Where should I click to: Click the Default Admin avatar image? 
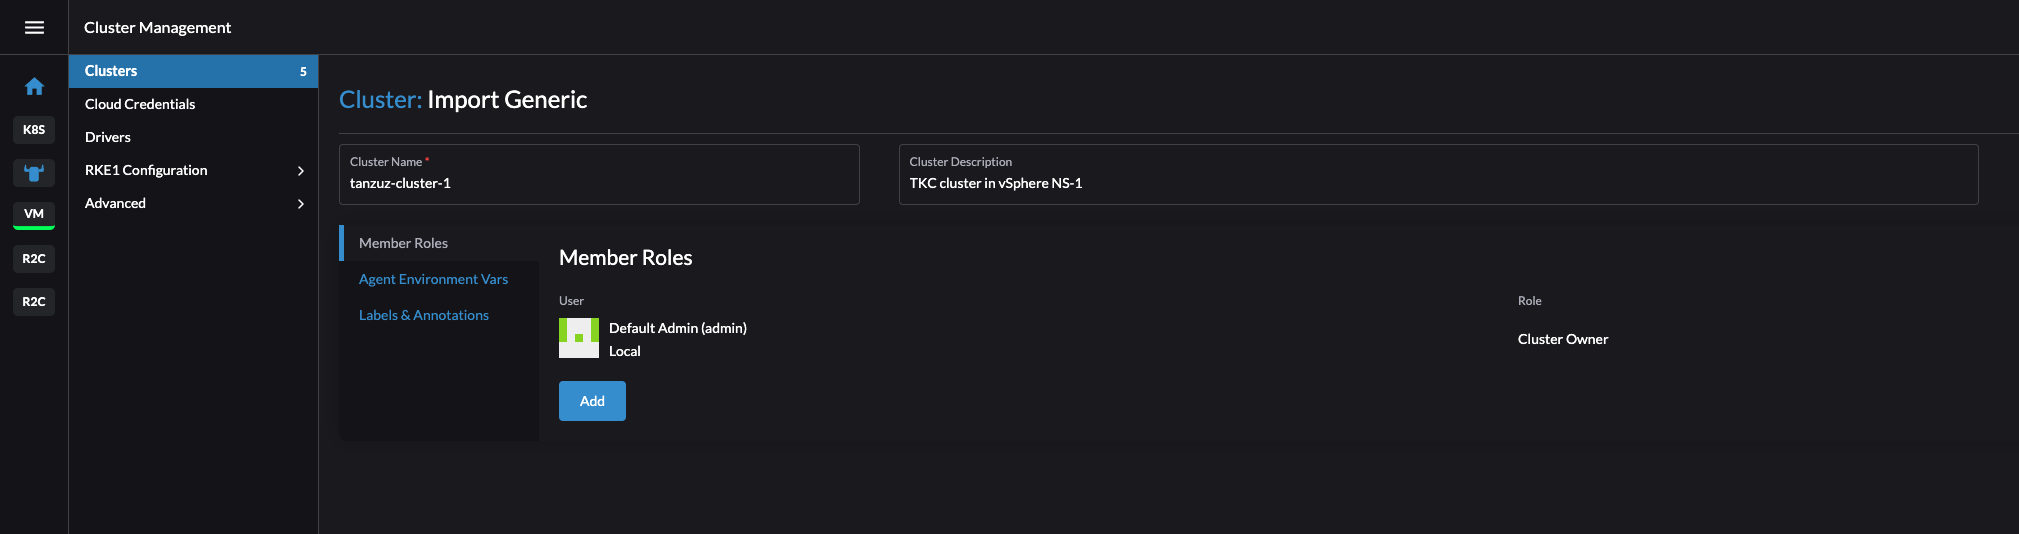tap(579, 338)
